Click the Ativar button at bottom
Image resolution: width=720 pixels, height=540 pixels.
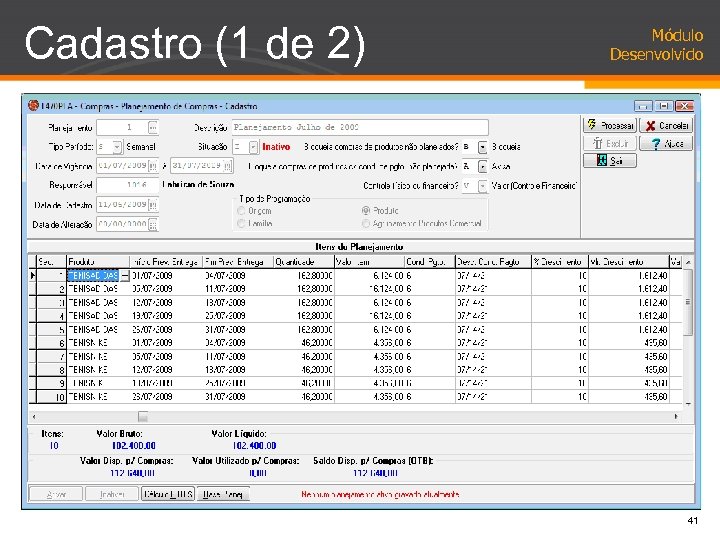pos(56,494)
